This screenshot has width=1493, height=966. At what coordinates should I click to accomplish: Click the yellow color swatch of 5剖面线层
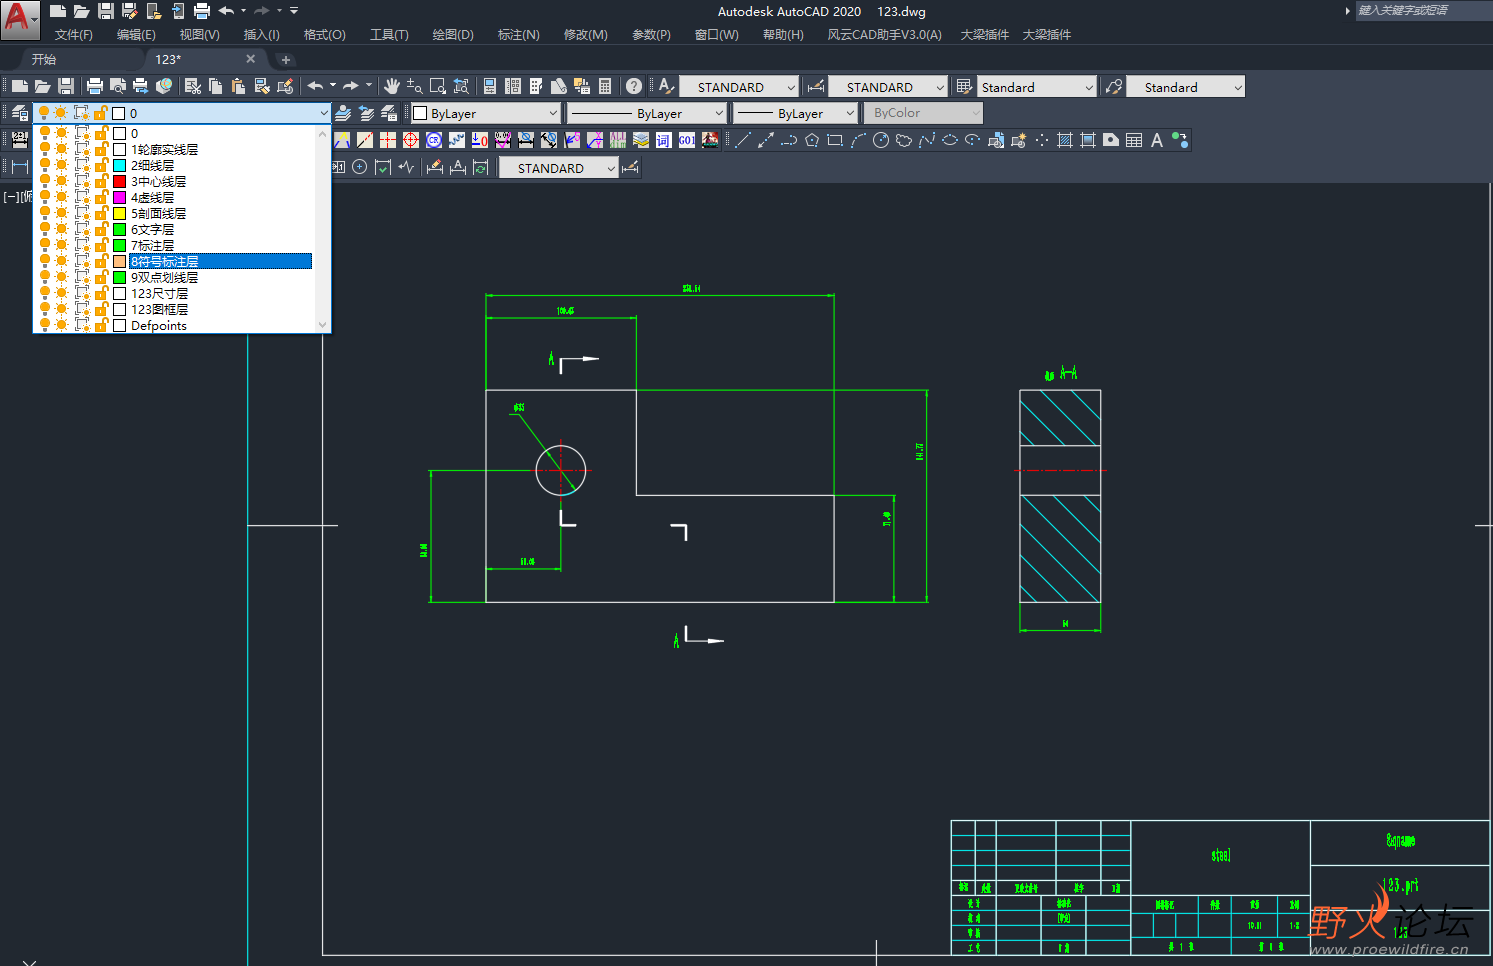119,213
